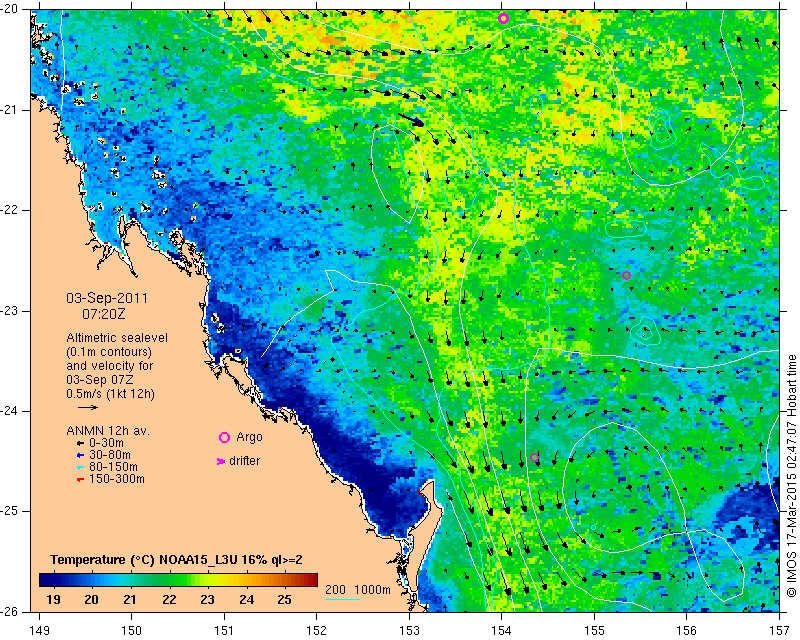Select the Argo float marker near latitude -20
800x640 pixels.
(503, 19)
